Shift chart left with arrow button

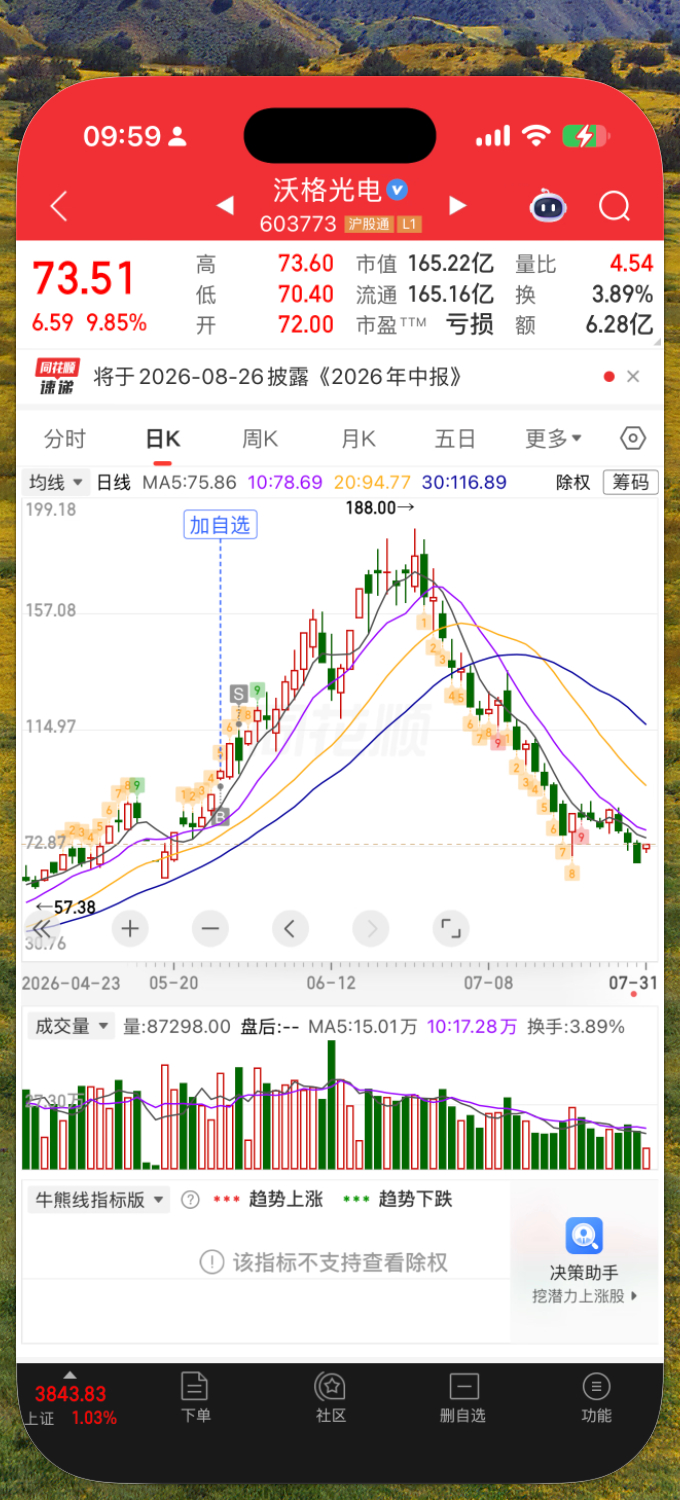(x=290, y=929)
